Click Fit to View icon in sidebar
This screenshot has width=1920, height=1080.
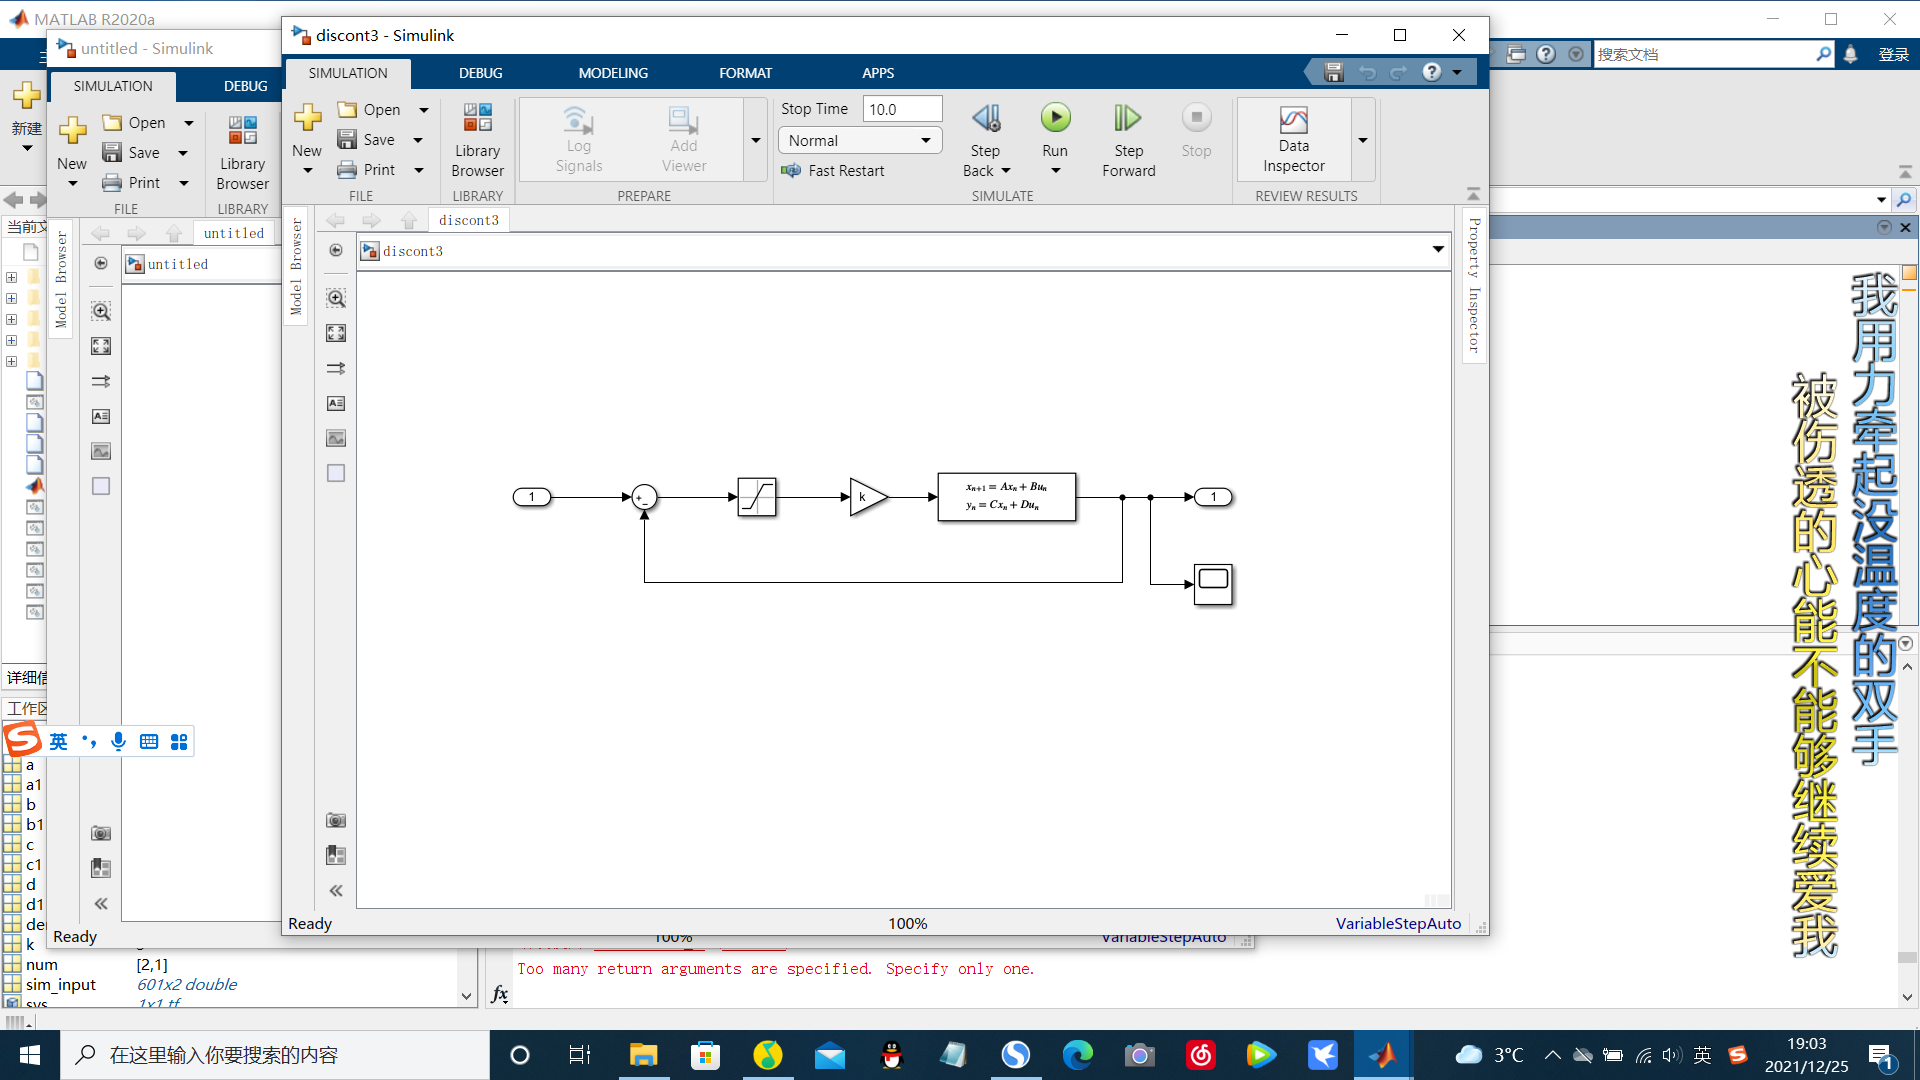point(336,333)
